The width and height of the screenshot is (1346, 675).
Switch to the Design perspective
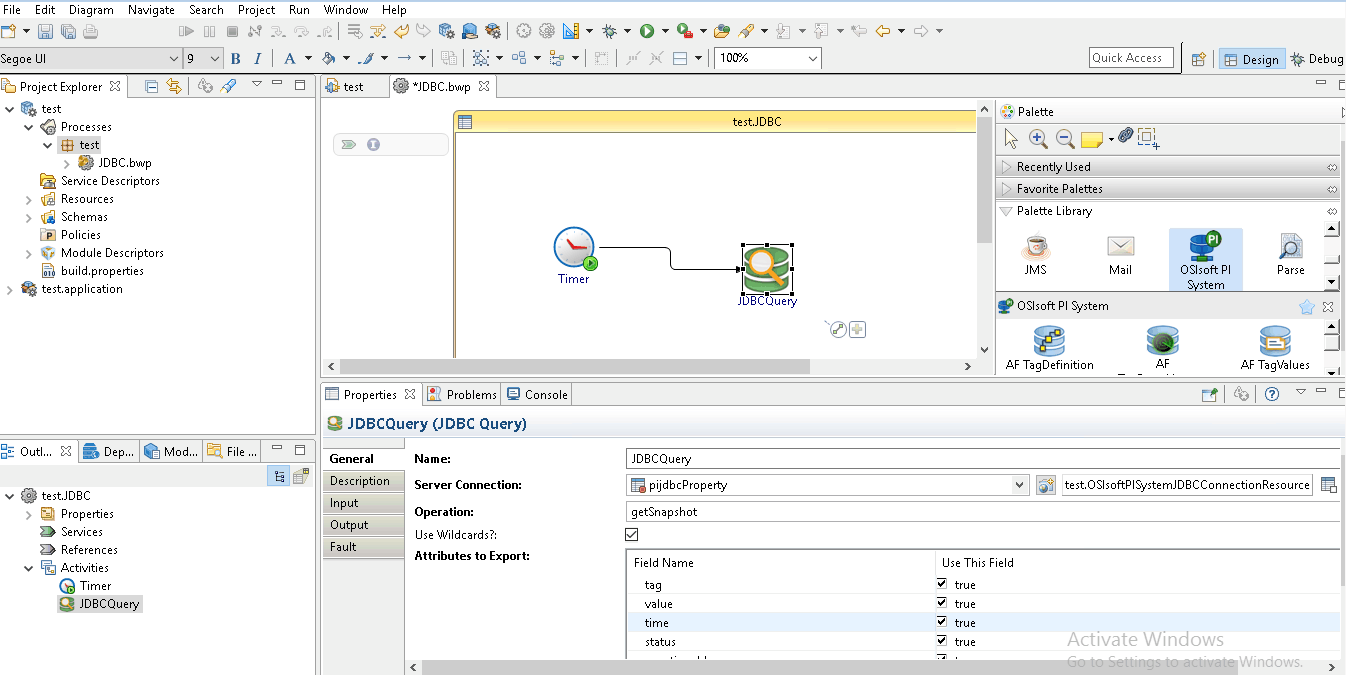point(1250,59)
